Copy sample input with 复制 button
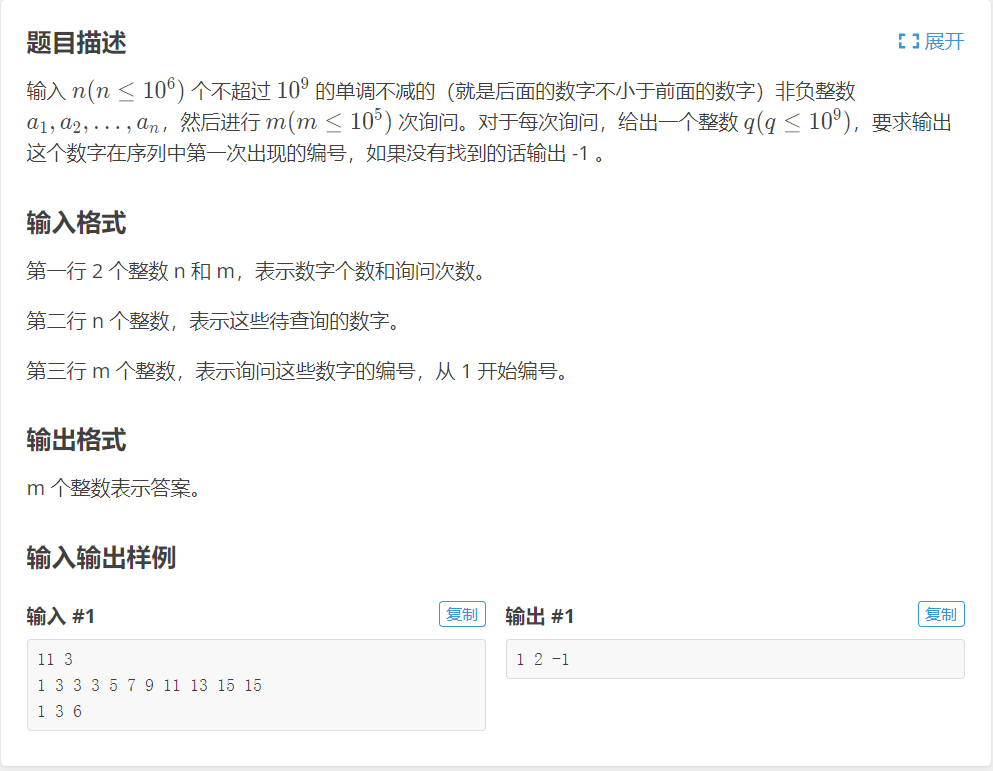993x771 pixels. point(462,614)
